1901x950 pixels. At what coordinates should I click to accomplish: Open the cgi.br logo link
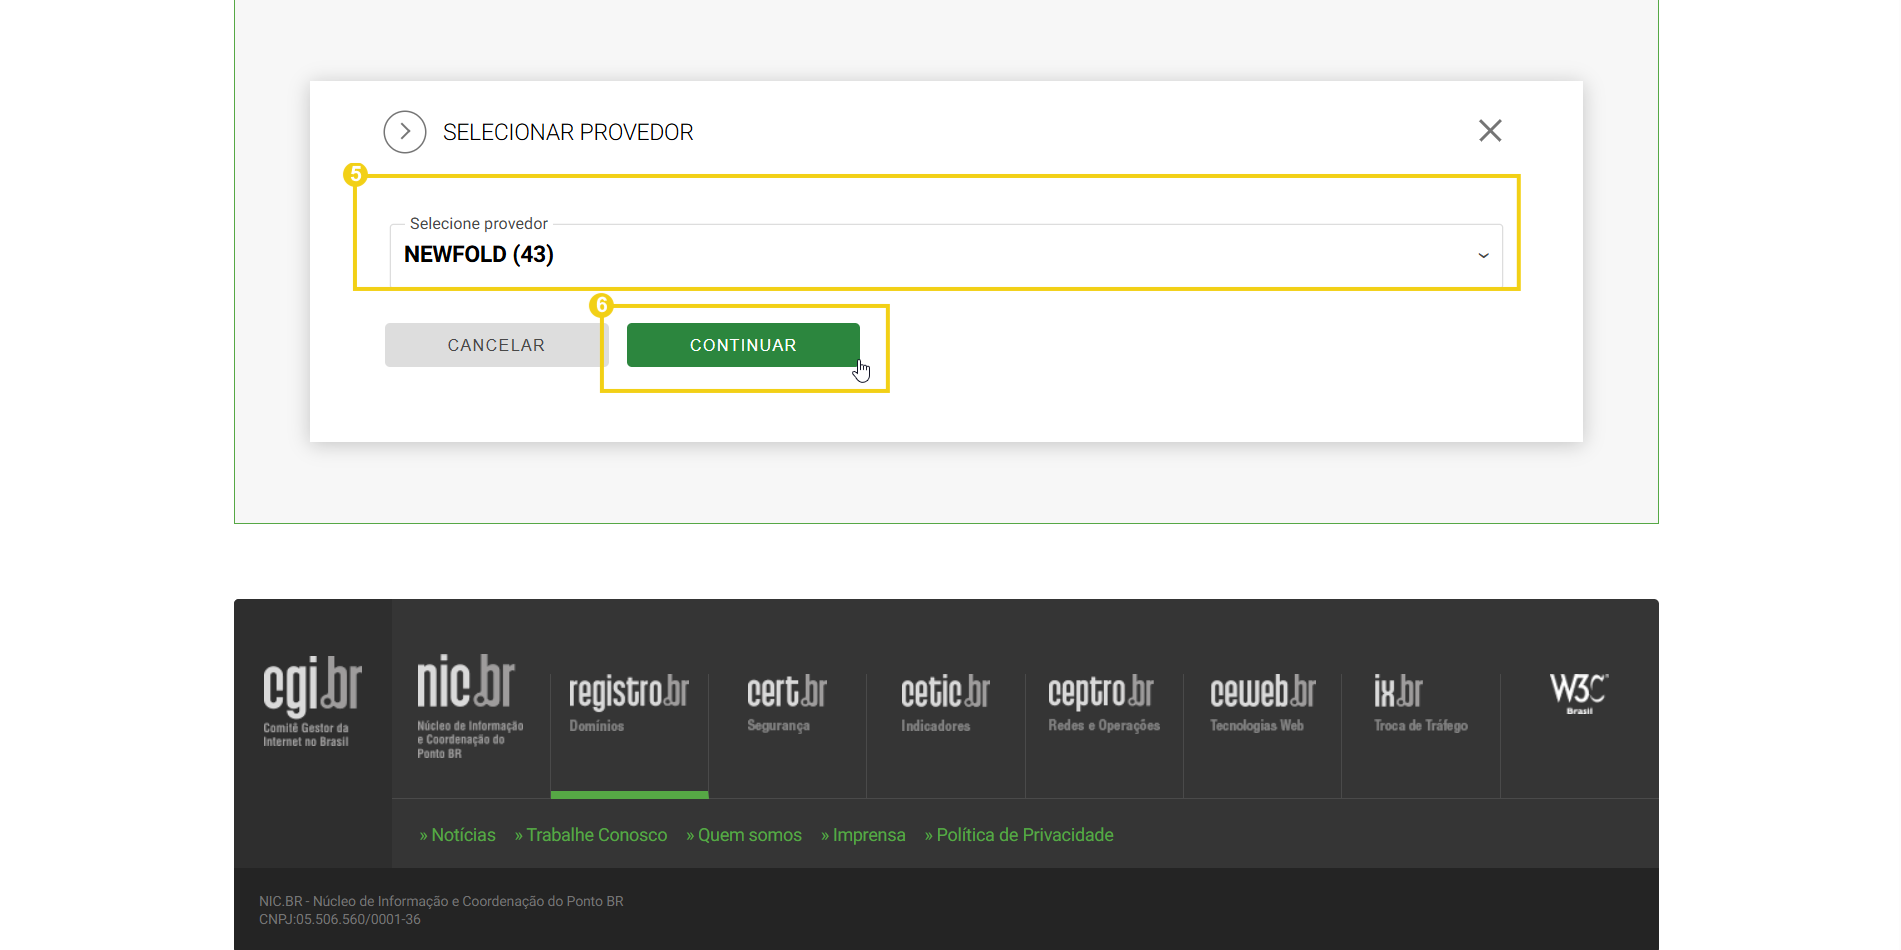[312, 701]
